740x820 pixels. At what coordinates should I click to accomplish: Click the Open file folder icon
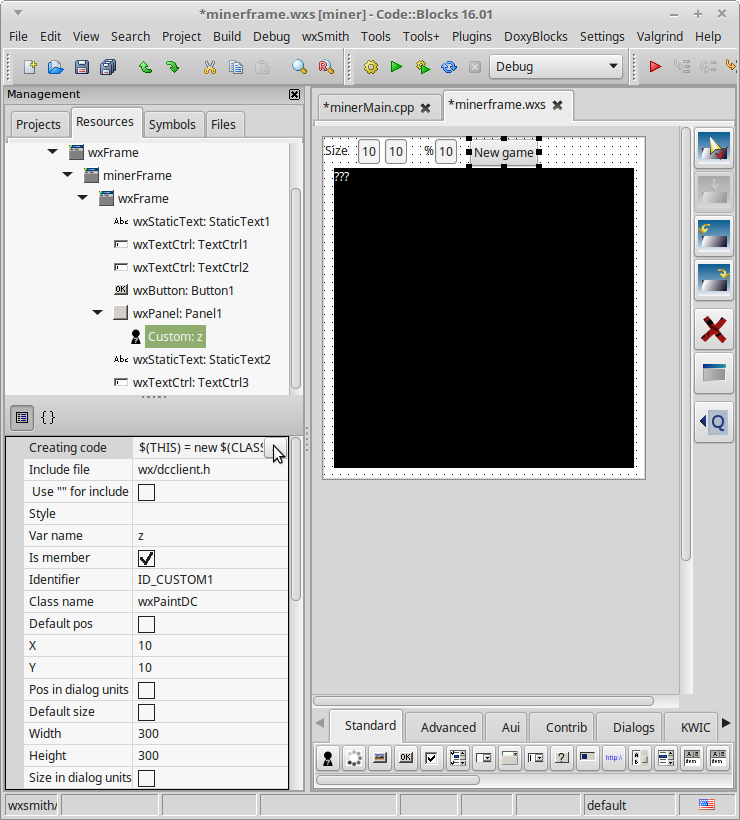(55, 67)
